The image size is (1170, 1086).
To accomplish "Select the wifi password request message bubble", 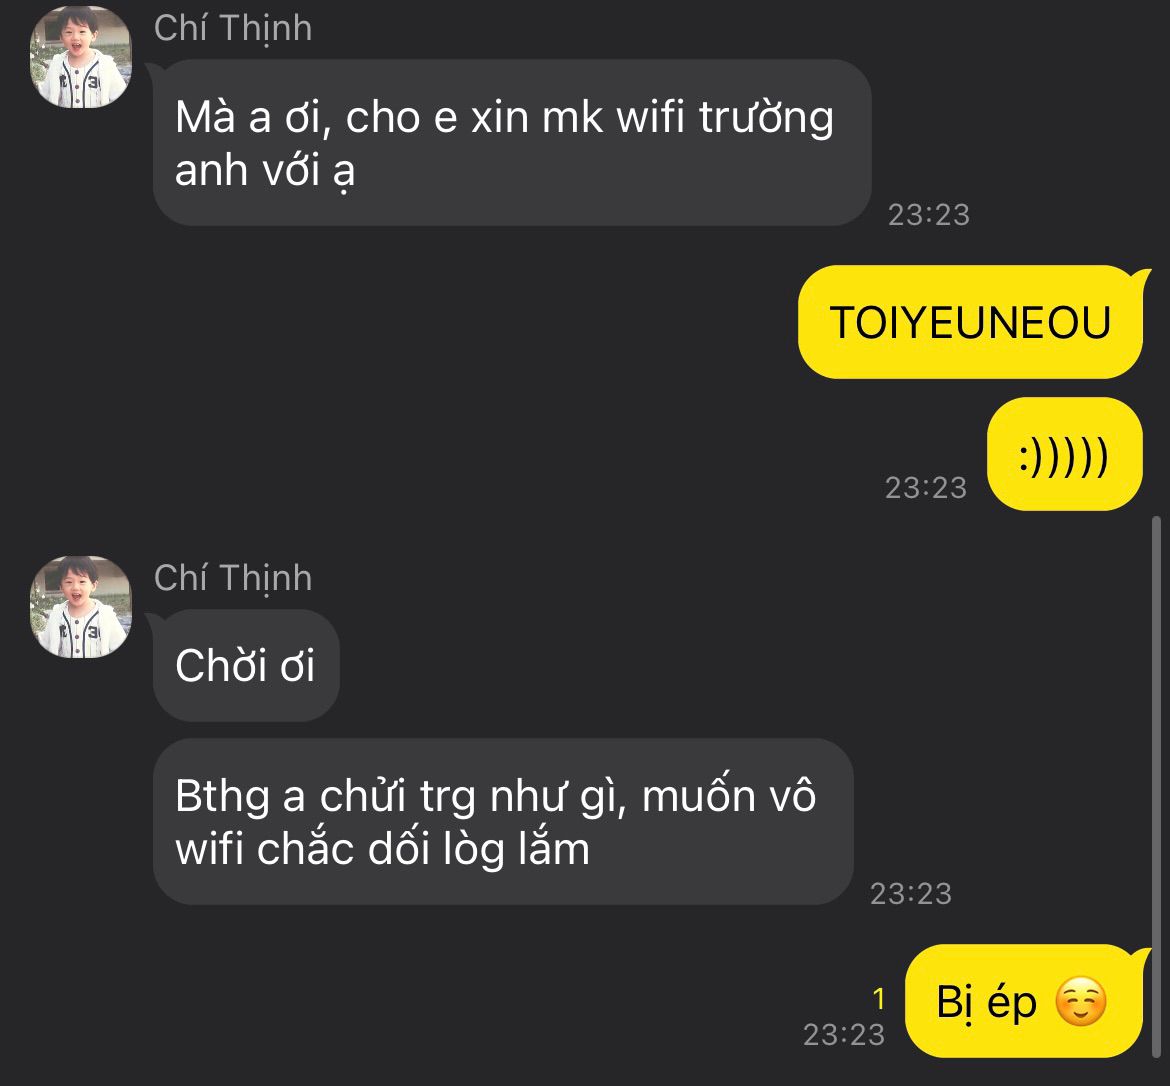I will coord(512,143).
